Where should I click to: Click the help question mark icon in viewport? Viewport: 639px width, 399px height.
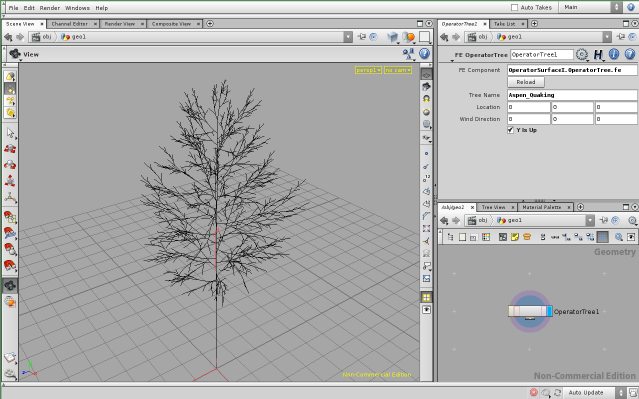point(424,54)
